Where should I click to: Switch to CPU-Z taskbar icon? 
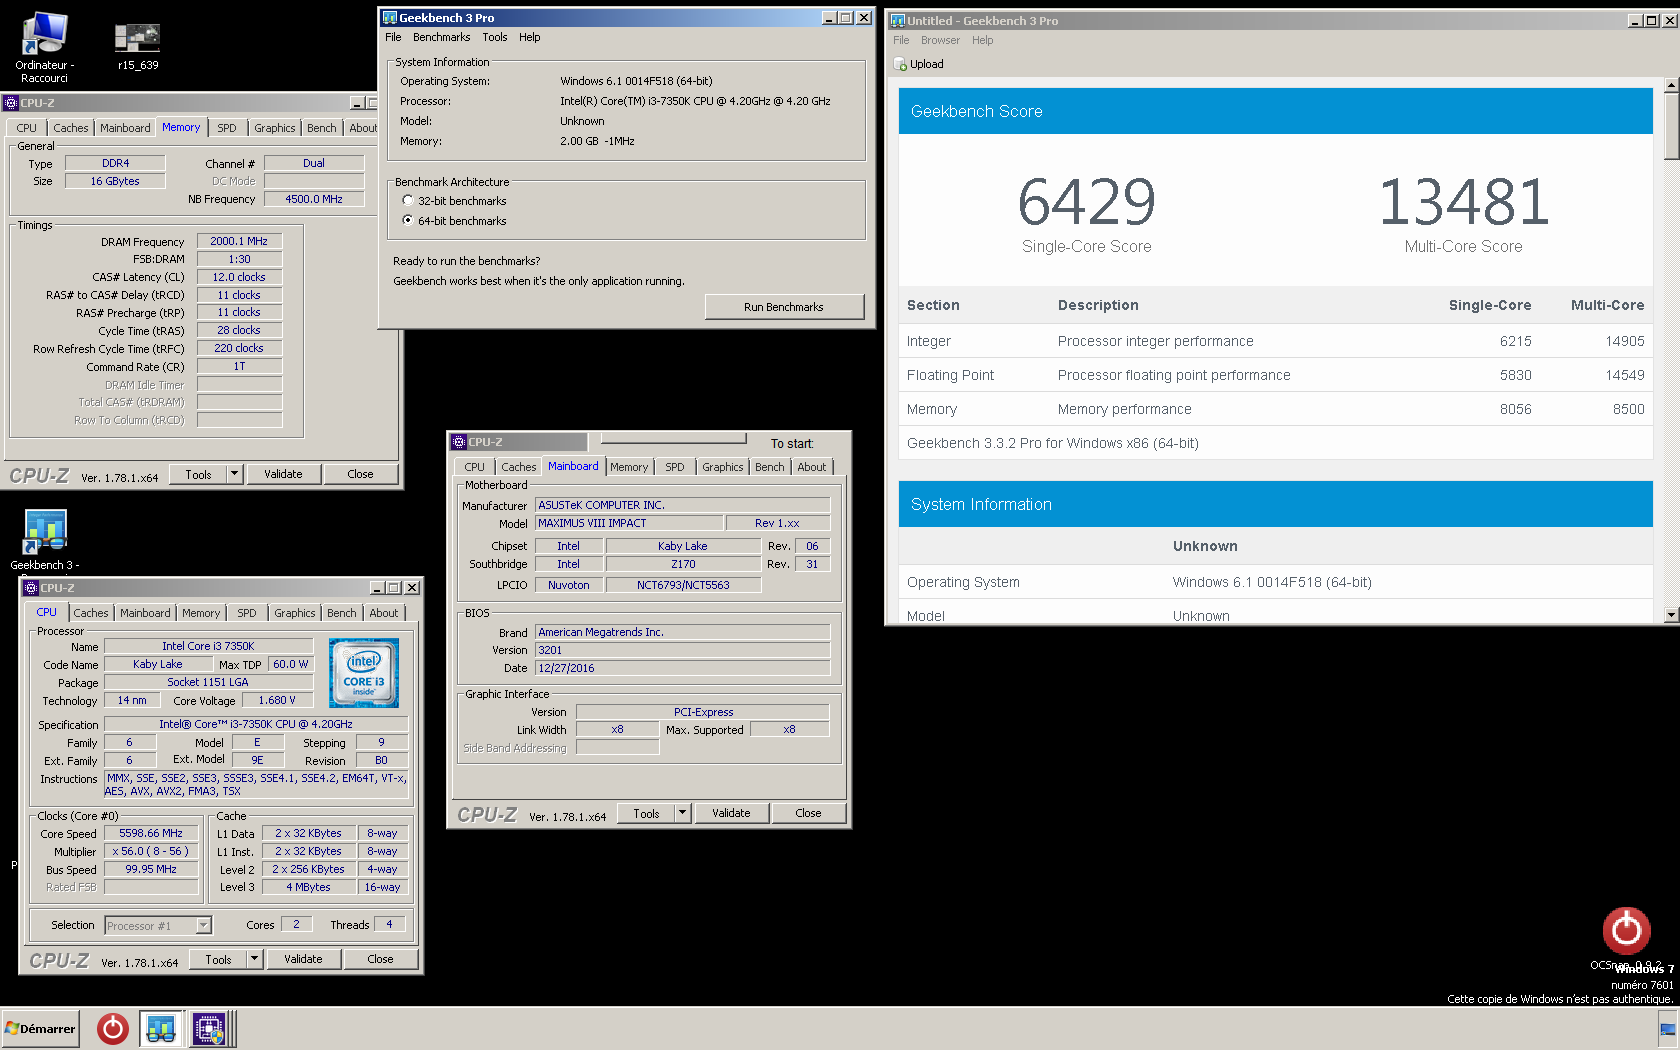(x=209, y=1028)
